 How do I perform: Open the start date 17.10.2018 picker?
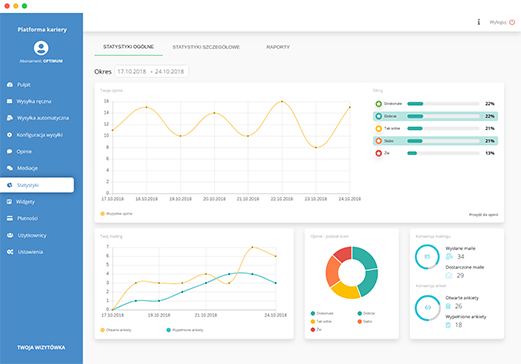[x=132, y=71]
